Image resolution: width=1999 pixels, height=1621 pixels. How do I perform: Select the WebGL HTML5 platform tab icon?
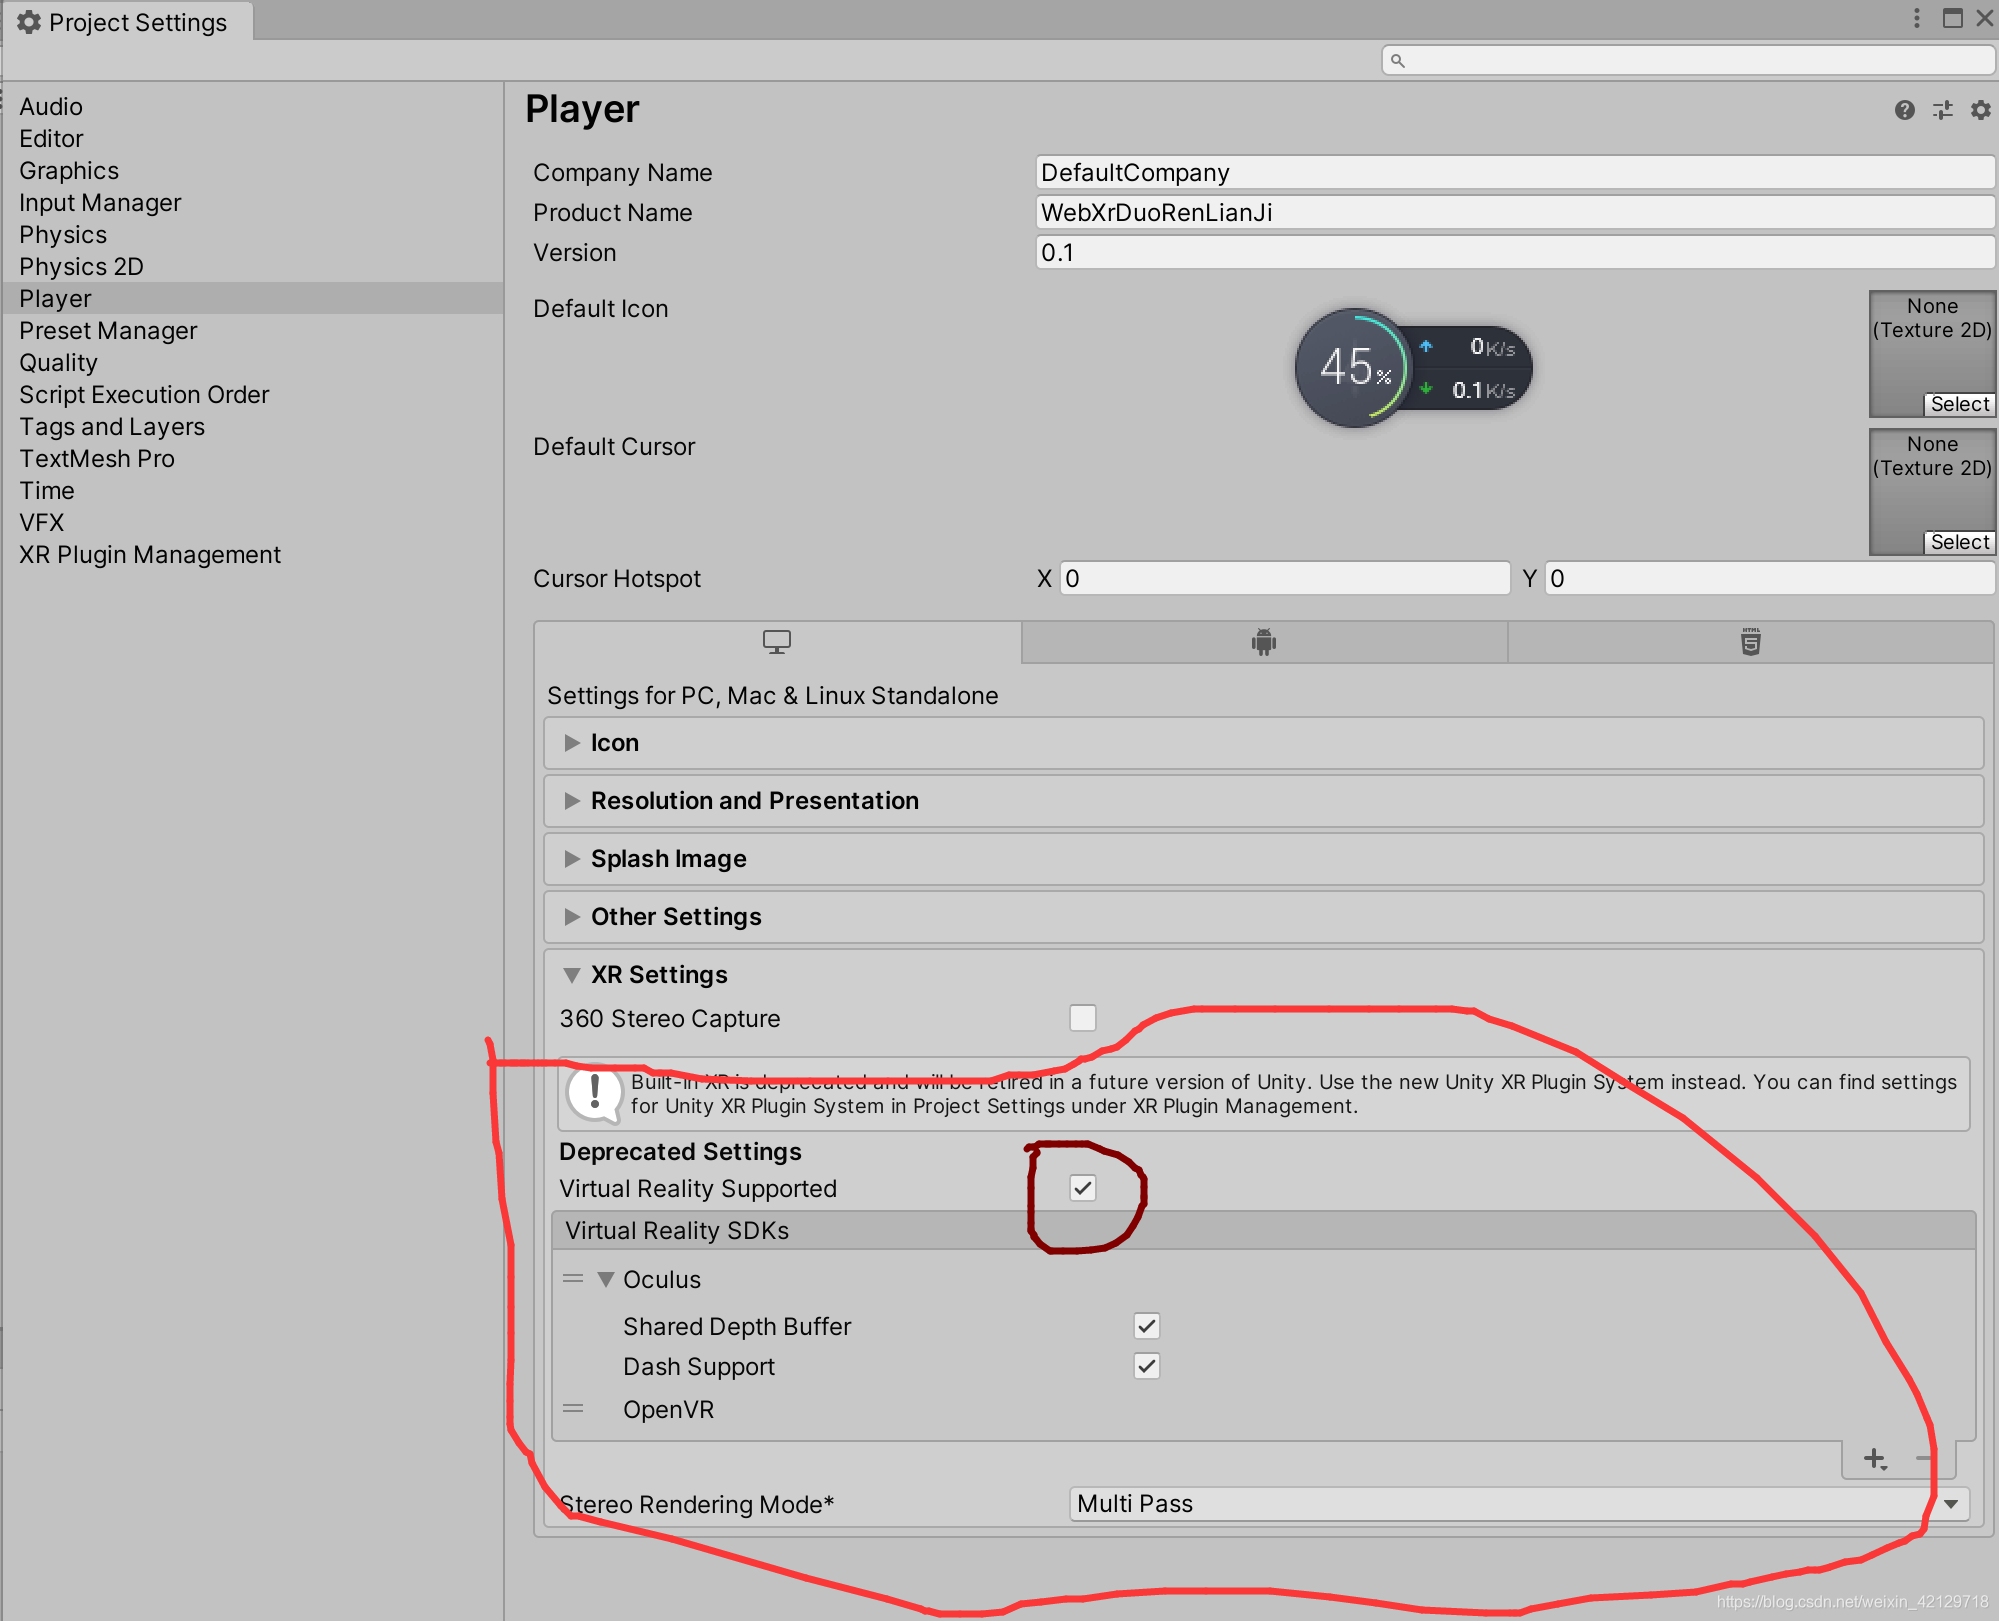[1750, 642]
